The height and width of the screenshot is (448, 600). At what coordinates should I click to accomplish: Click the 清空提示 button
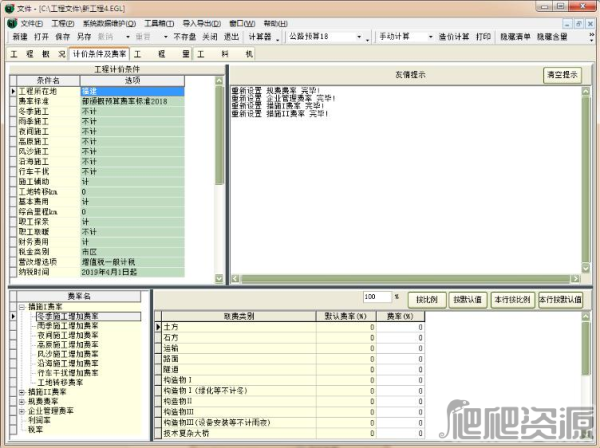coord(562,75)
